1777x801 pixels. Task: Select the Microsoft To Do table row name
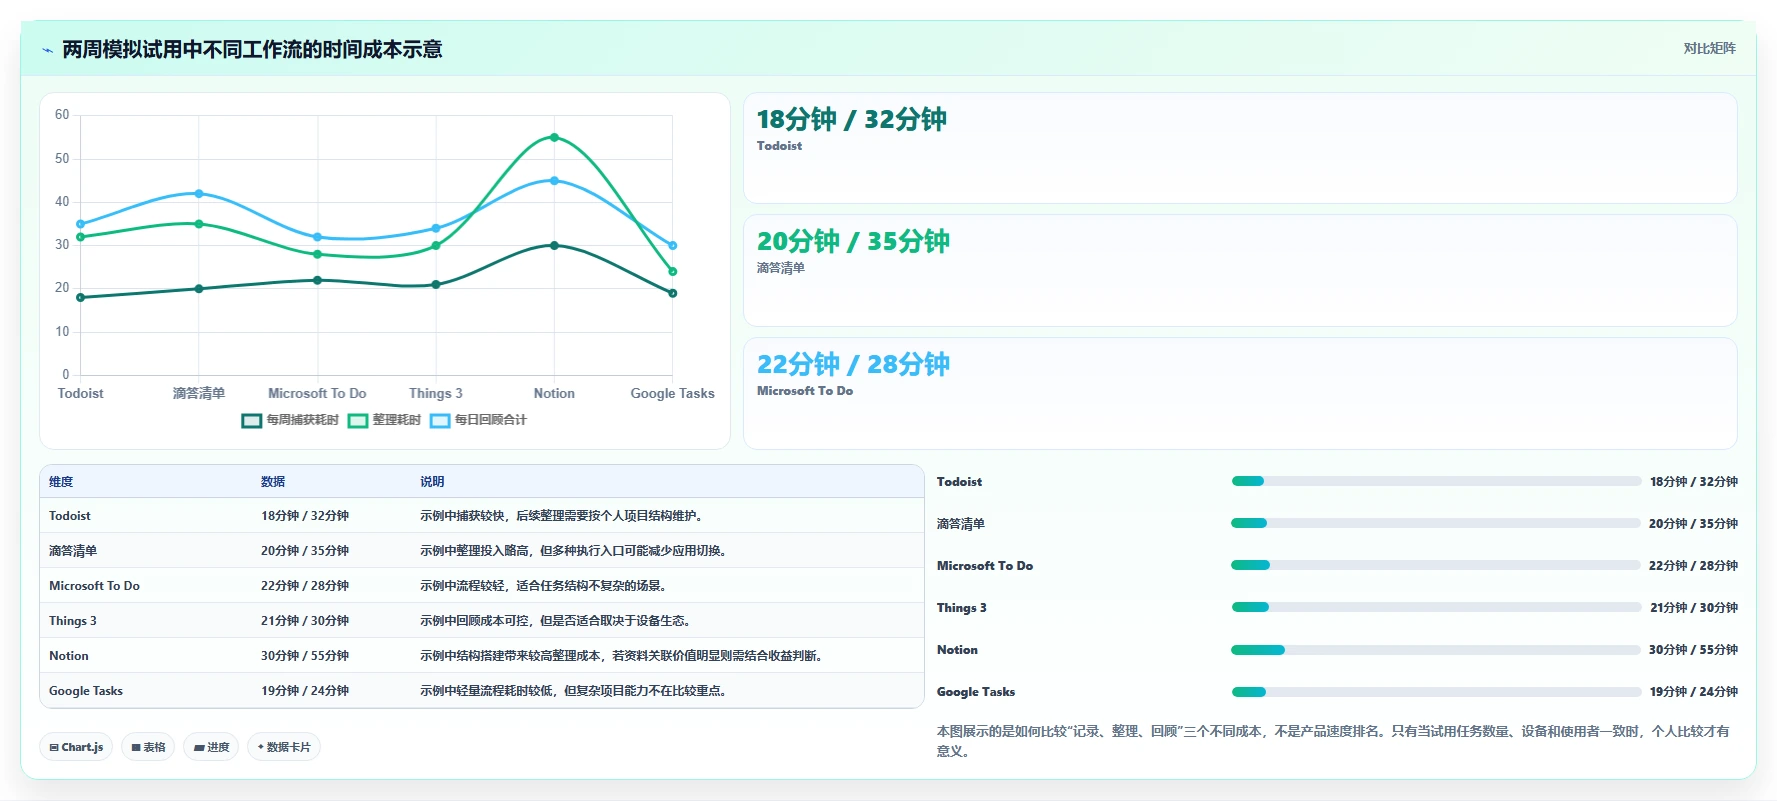pyautogui.click(x=94, y=586)
